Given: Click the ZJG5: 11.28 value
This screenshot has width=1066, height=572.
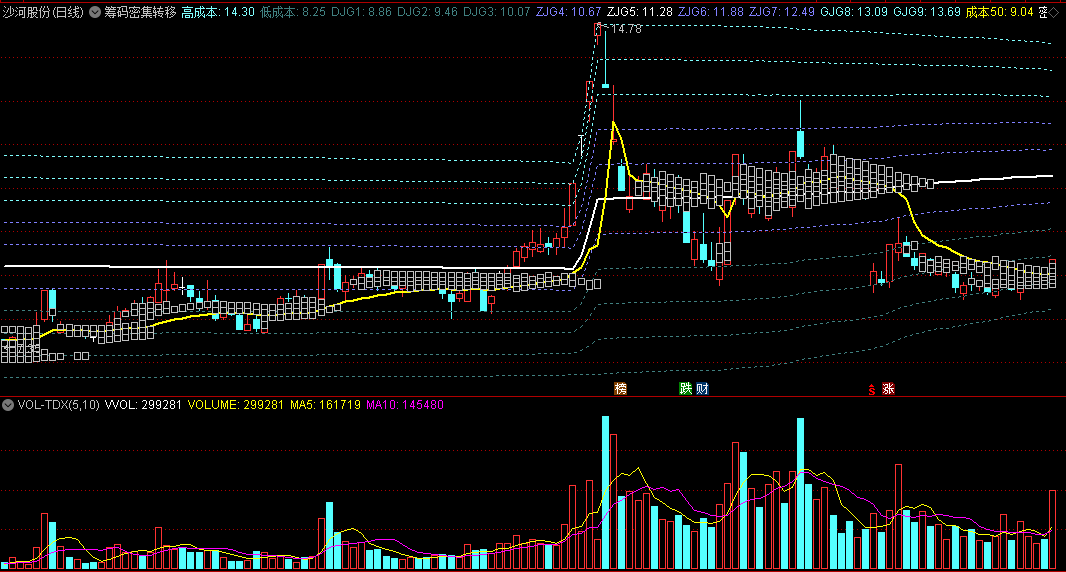Looking at the screenshot, I should 640,12.
